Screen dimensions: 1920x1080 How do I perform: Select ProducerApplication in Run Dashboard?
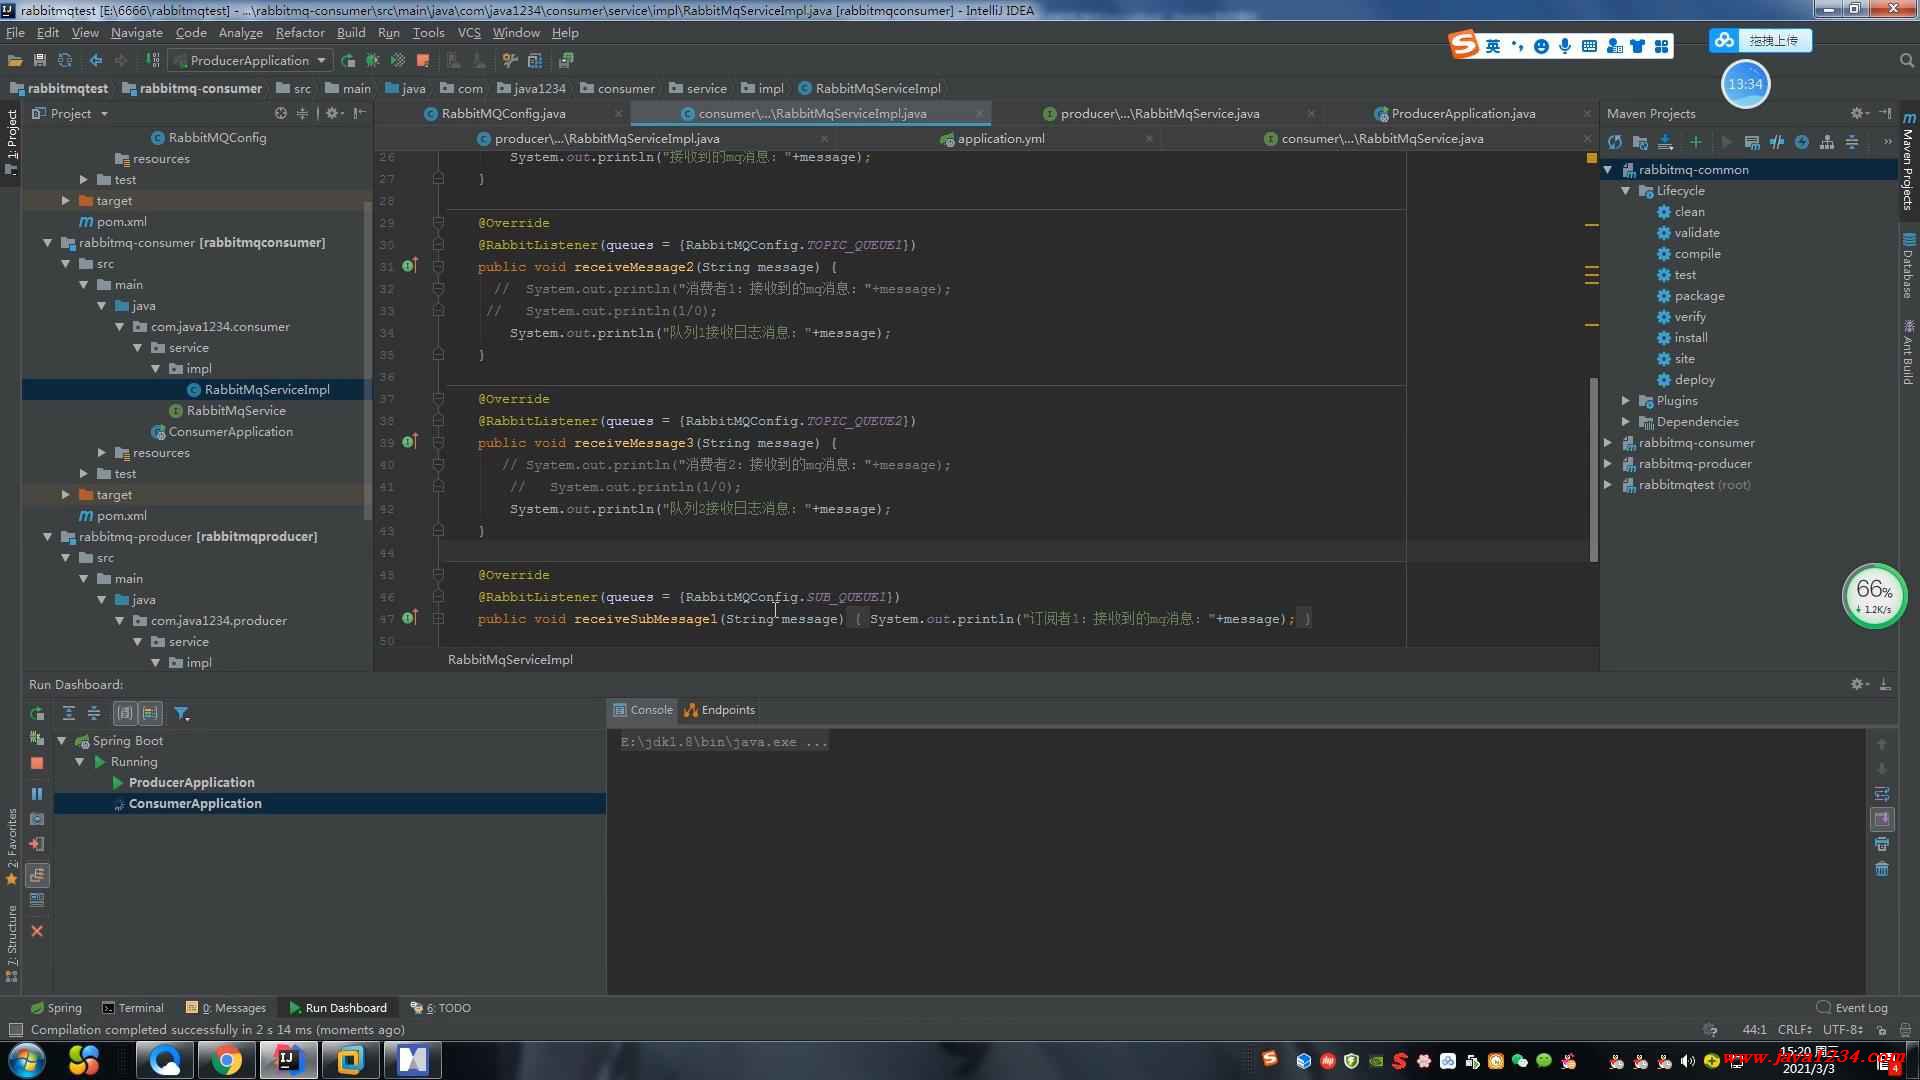(x=191, y=783)
